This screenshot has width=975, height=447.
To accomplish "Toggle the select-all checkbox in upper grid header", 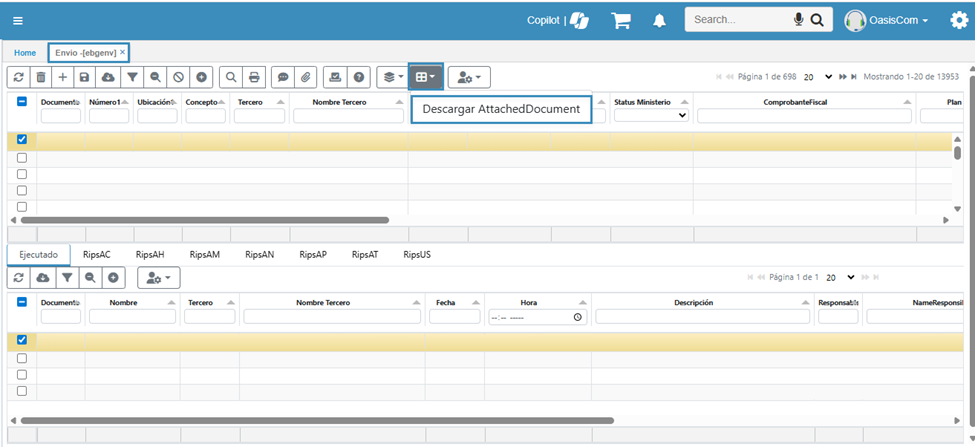I will [22, 102].
